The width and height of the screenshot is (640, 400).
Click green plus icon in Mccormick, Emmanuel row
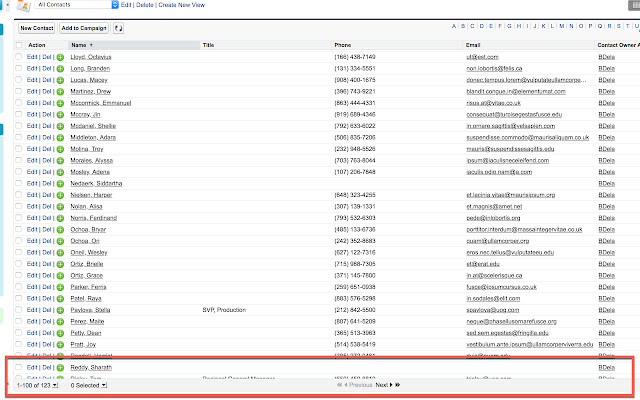(60, 103)
